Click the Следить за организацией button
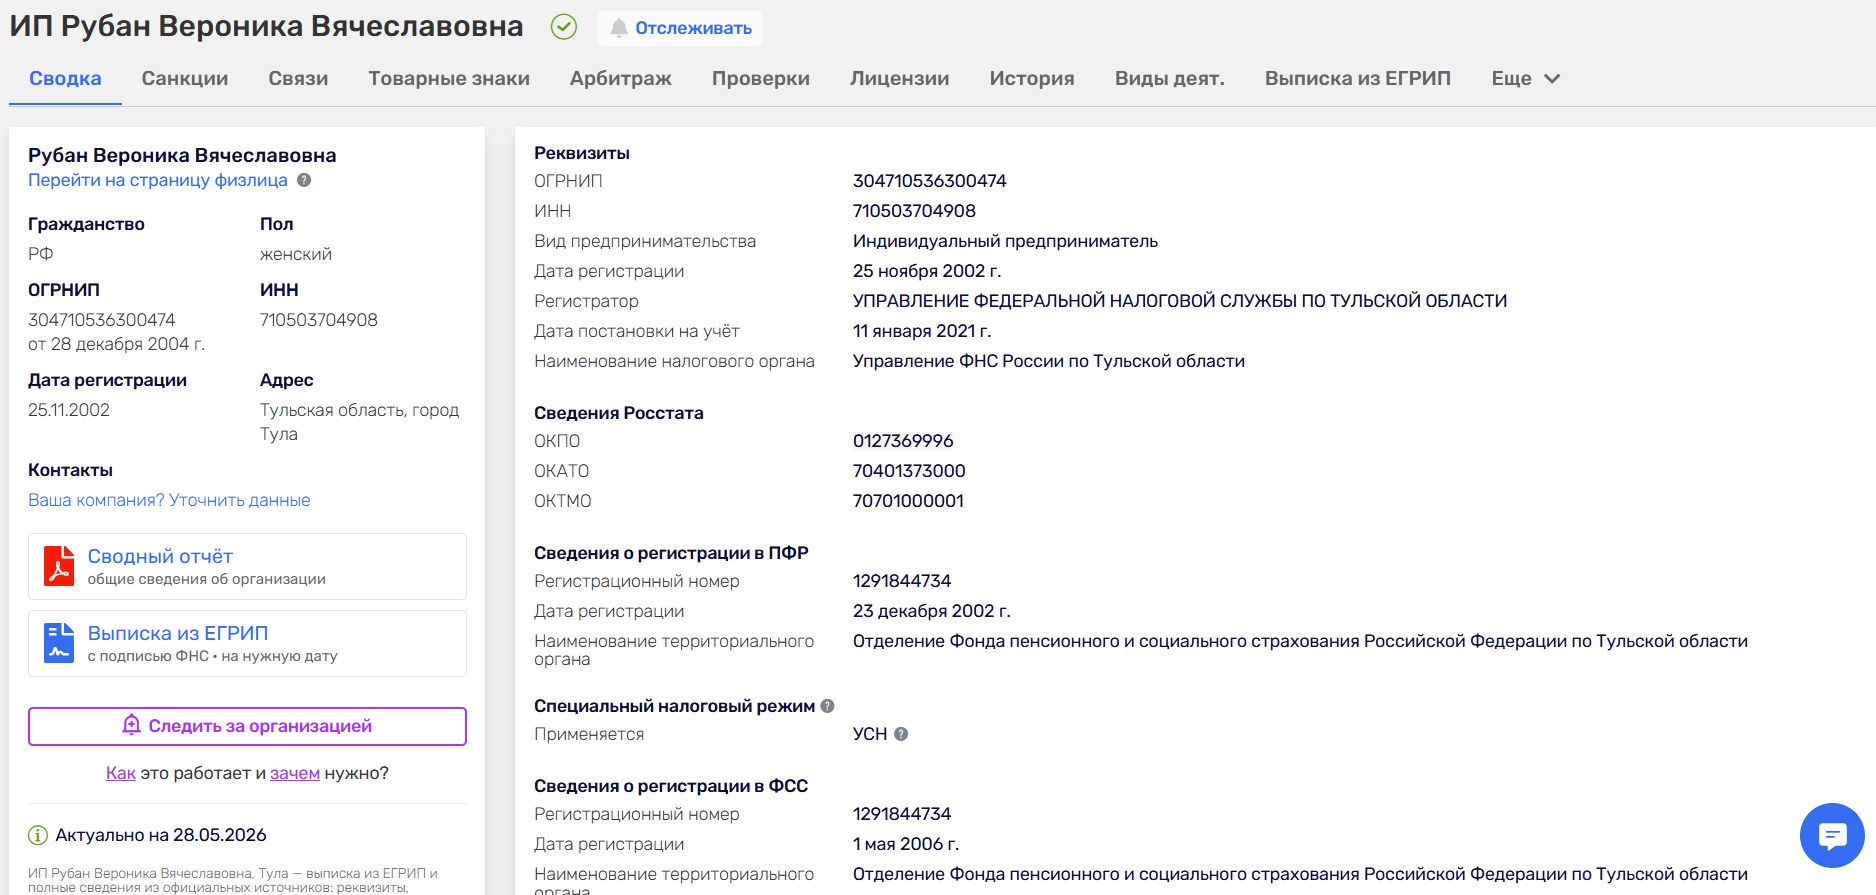 tap(247, 726)
